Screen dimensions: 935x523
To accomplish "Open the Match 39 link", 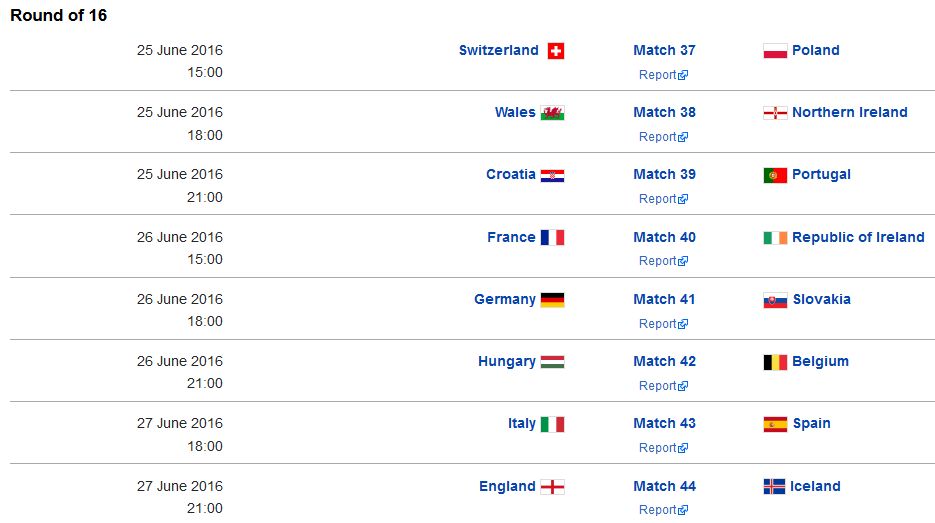I will 664,174.
